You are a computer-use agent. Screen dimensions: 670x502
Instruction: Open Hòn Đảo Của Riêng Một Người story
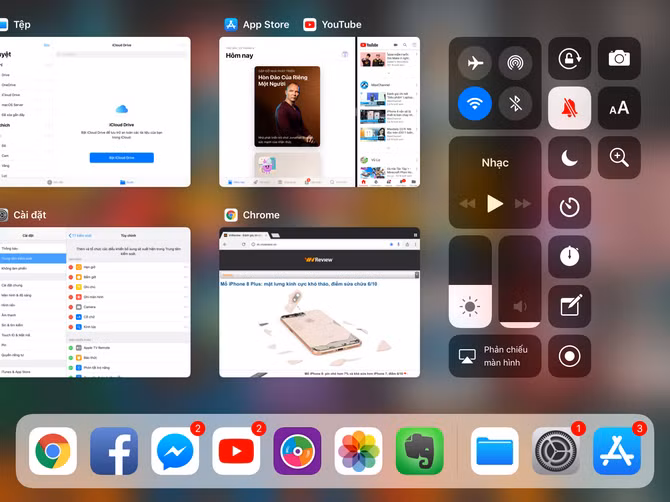287,106
